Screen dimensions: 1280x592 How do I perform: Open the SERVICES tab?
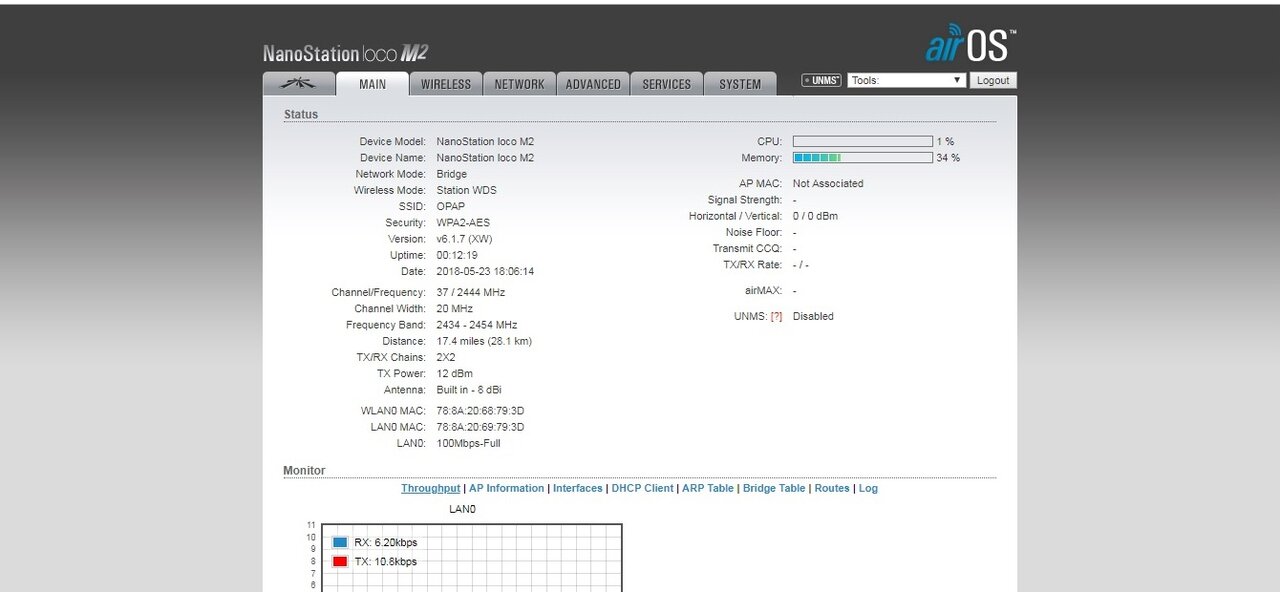[x=666, y=84]
